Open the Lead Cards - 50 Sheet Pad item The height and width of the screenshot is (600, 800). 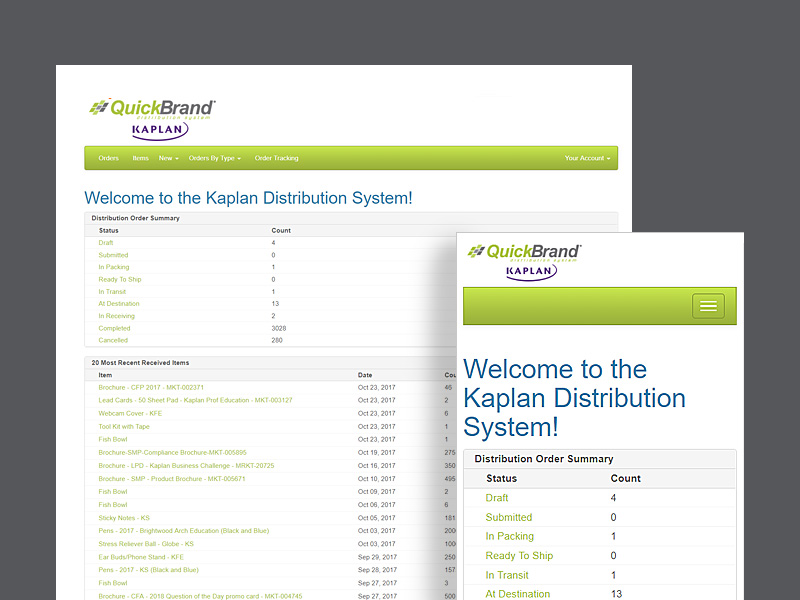[x=195, y=401]
